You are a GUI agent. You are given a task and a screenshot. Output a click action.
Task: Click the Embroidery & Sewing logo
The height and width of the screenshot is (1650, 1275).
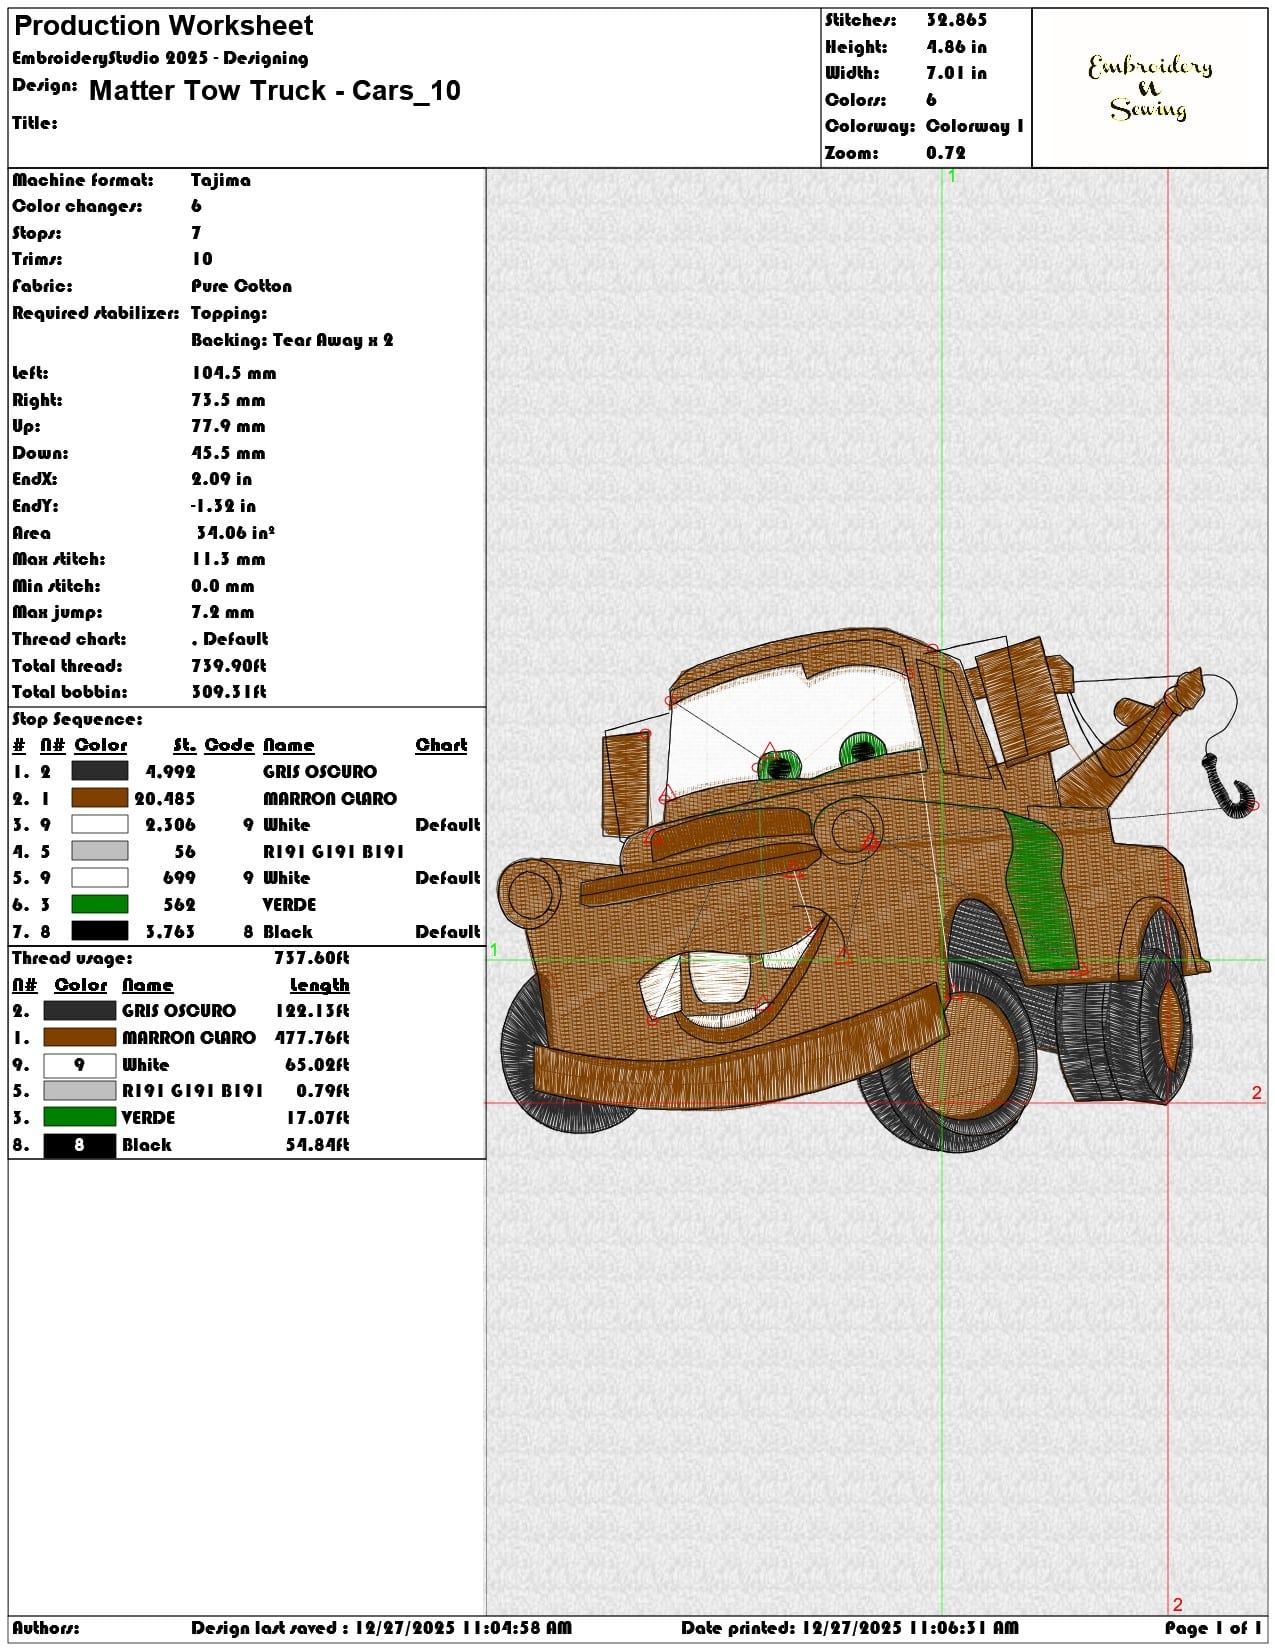pos(1150,87)
